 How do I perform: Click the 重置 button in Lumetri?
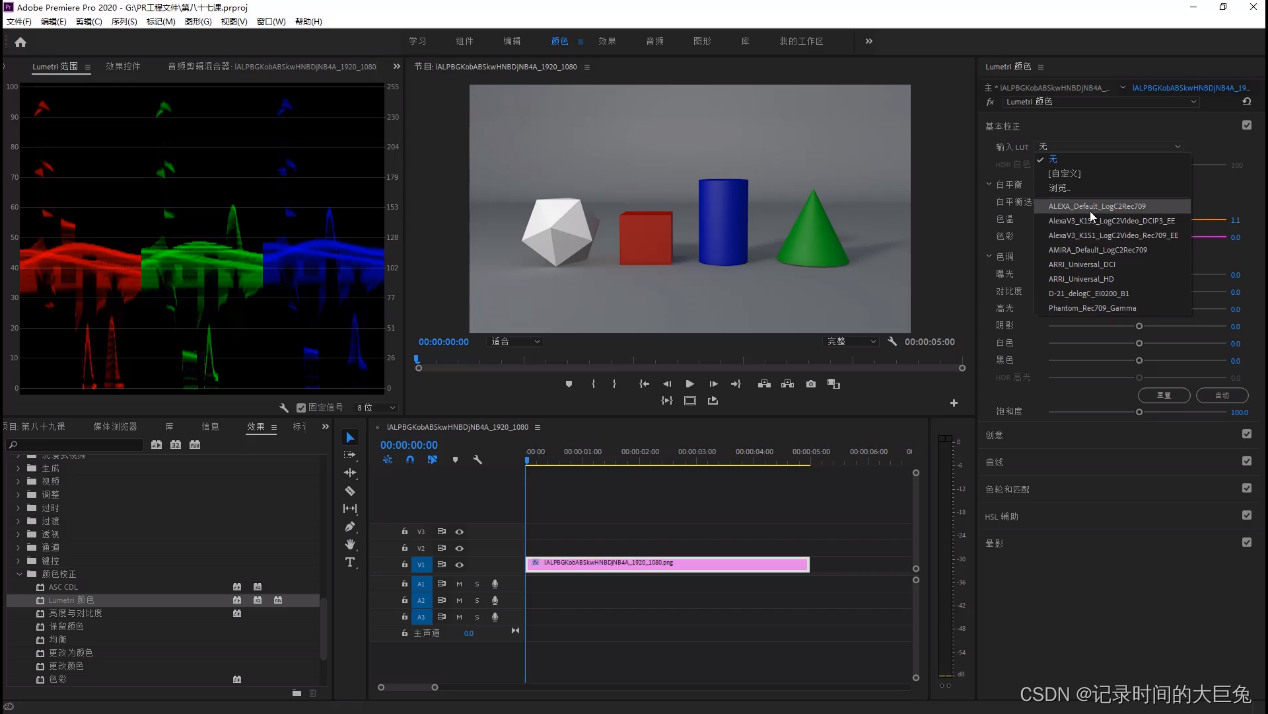(x=1164, y=395)
